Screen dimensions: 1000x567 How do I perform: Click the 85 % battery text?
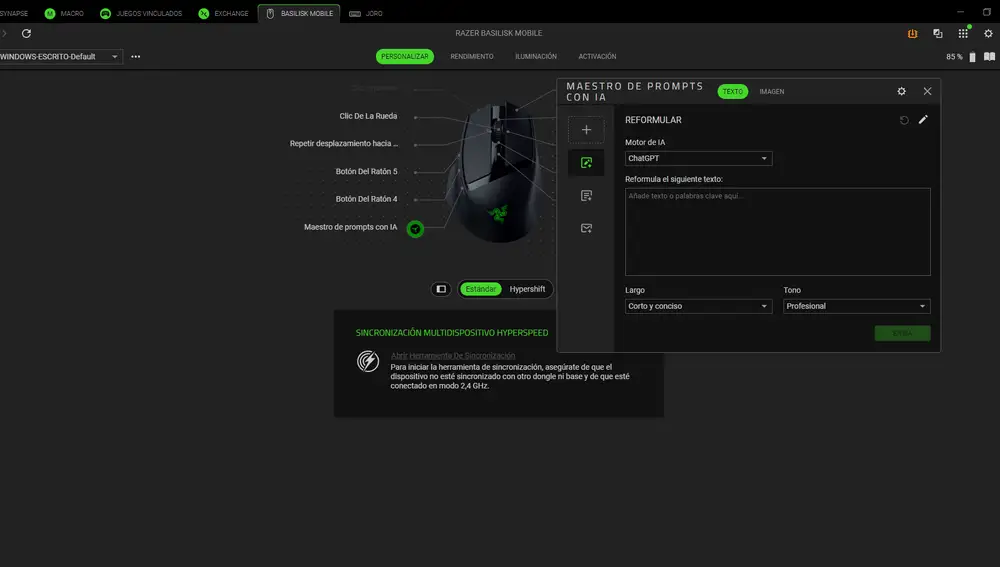(954, 57)
